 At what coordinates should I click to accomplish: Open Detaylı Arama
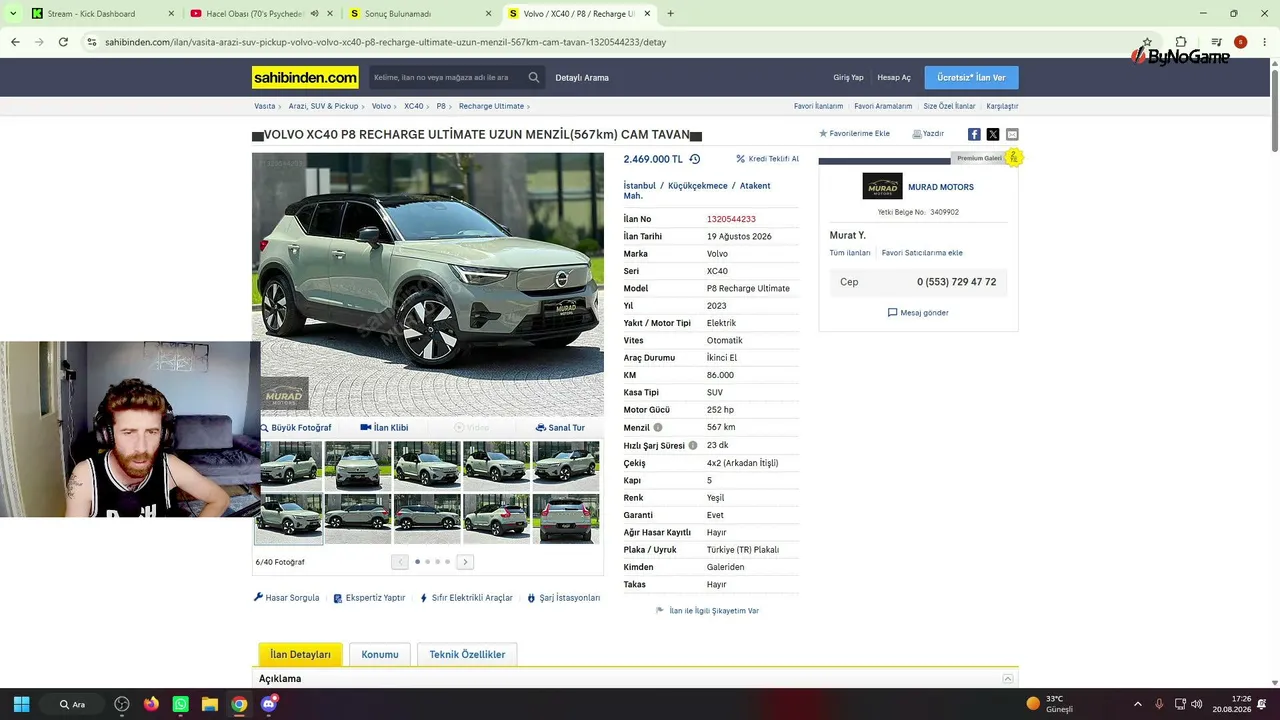point(582,78)
